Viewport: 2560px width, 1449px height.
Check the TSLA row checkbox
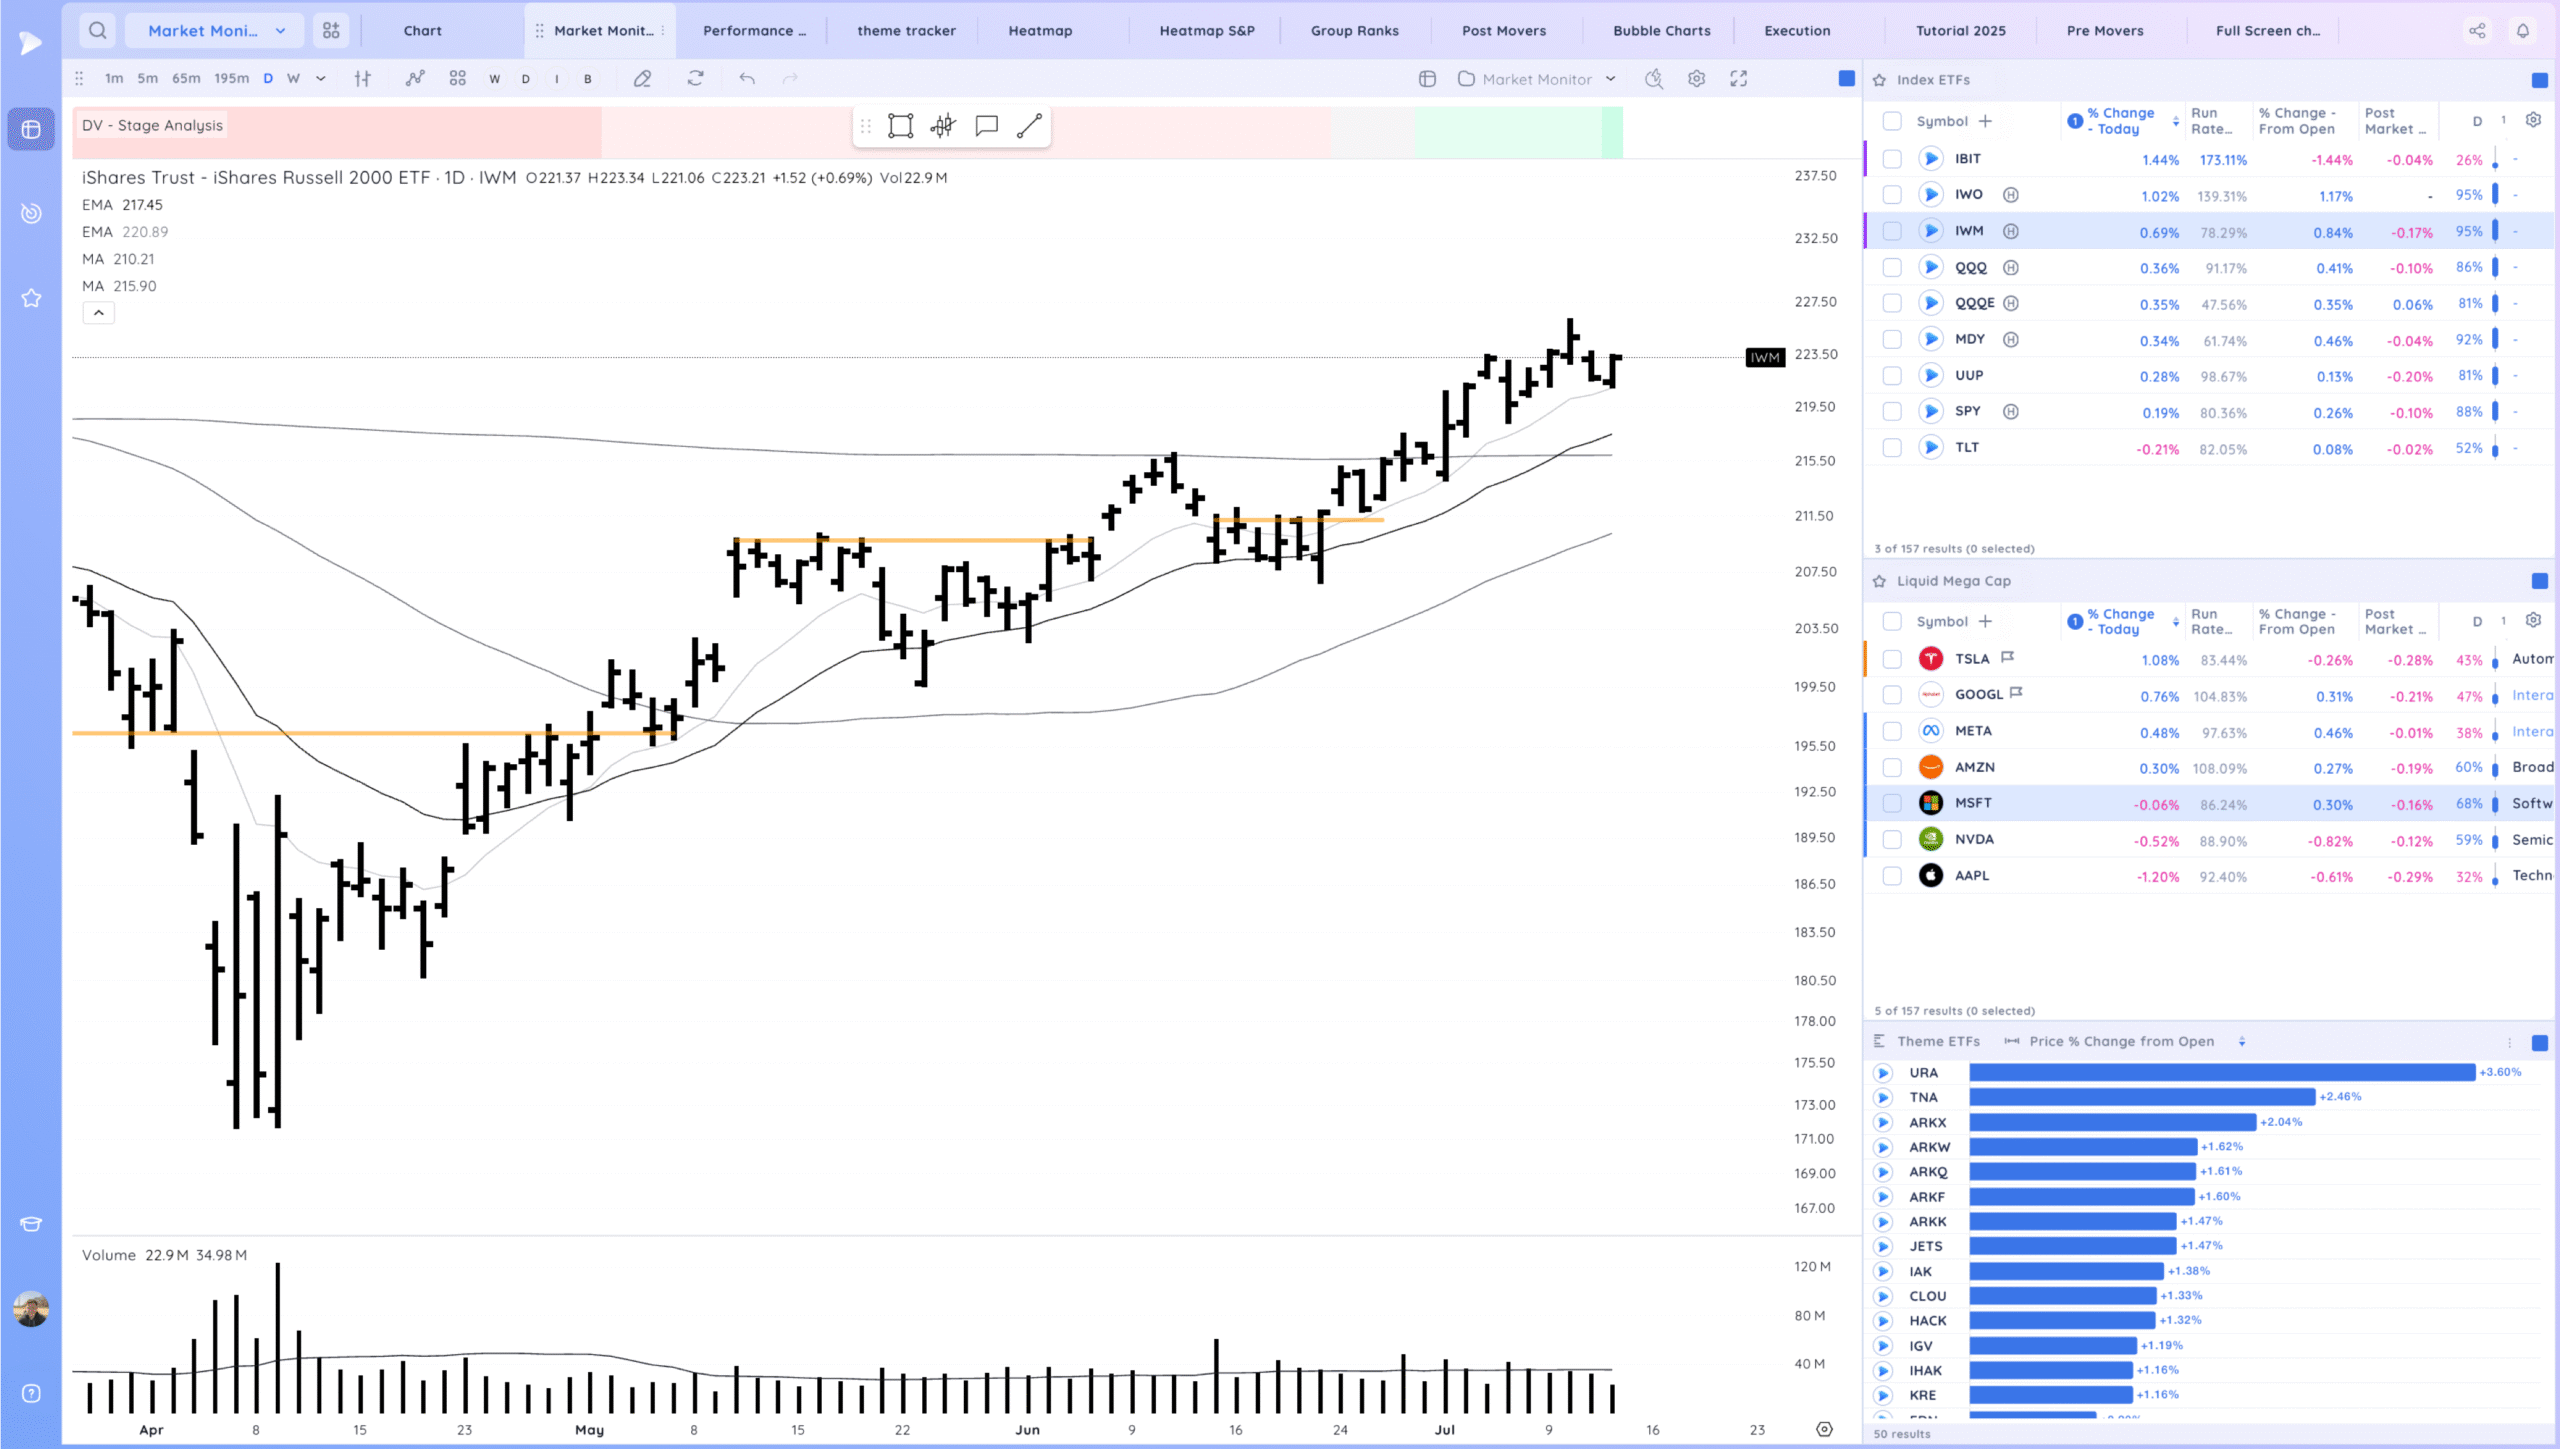(x=1891, y=659)
